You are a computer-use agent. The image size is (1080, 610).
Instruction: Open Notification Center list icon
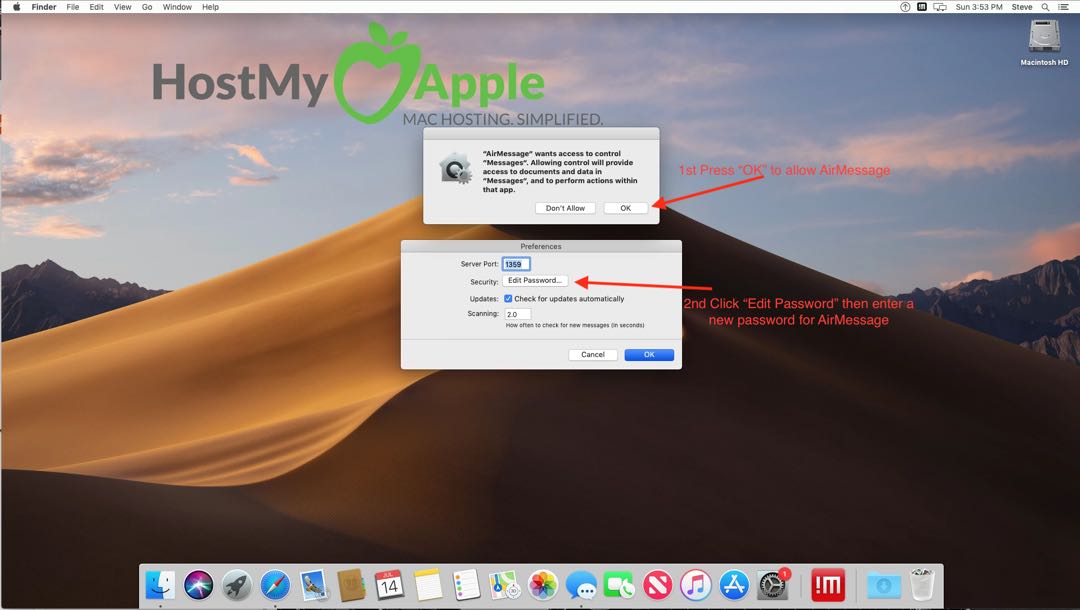(x=1063, y=7)
